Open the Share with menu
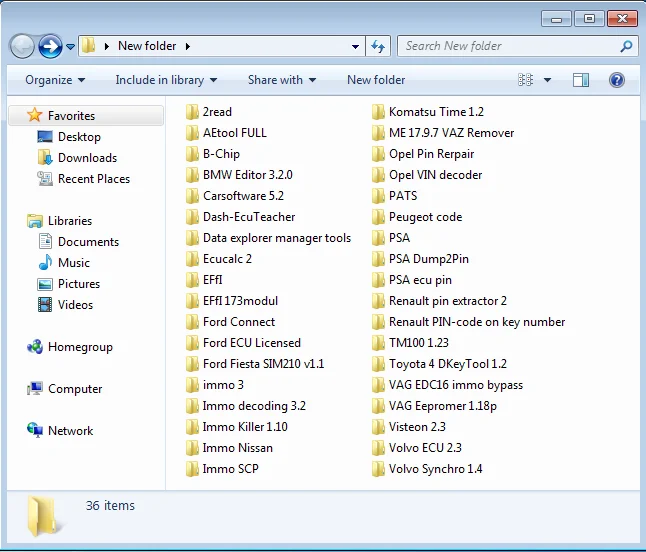 pyautogui.click(x=282, y=80)
